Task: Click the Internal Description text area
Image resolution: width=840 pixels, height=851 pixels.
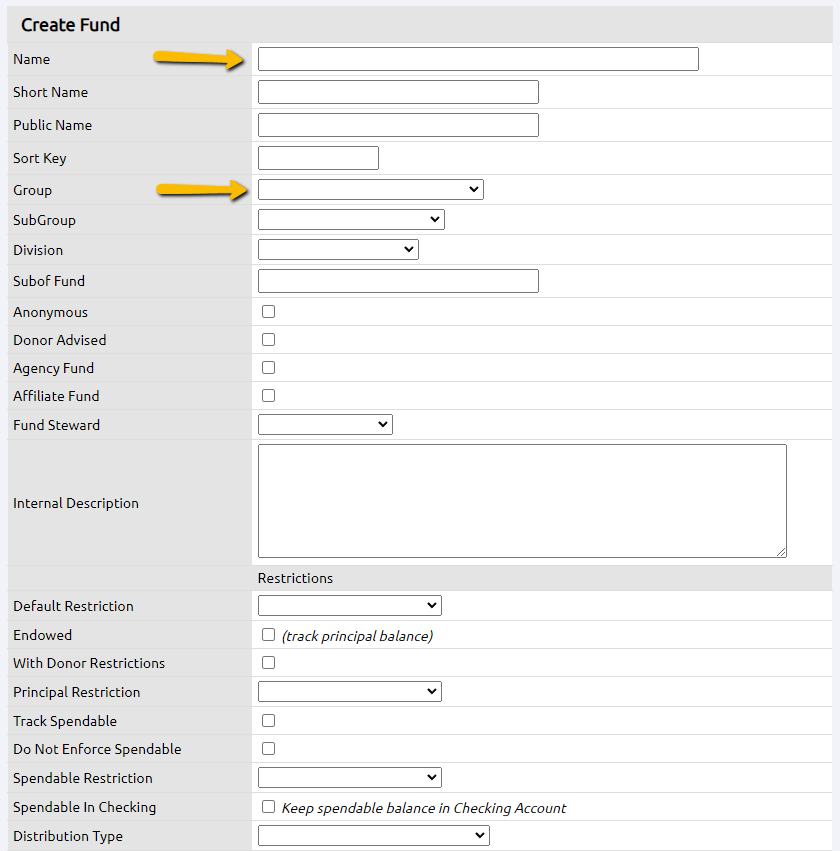Action: click(520, 500)
